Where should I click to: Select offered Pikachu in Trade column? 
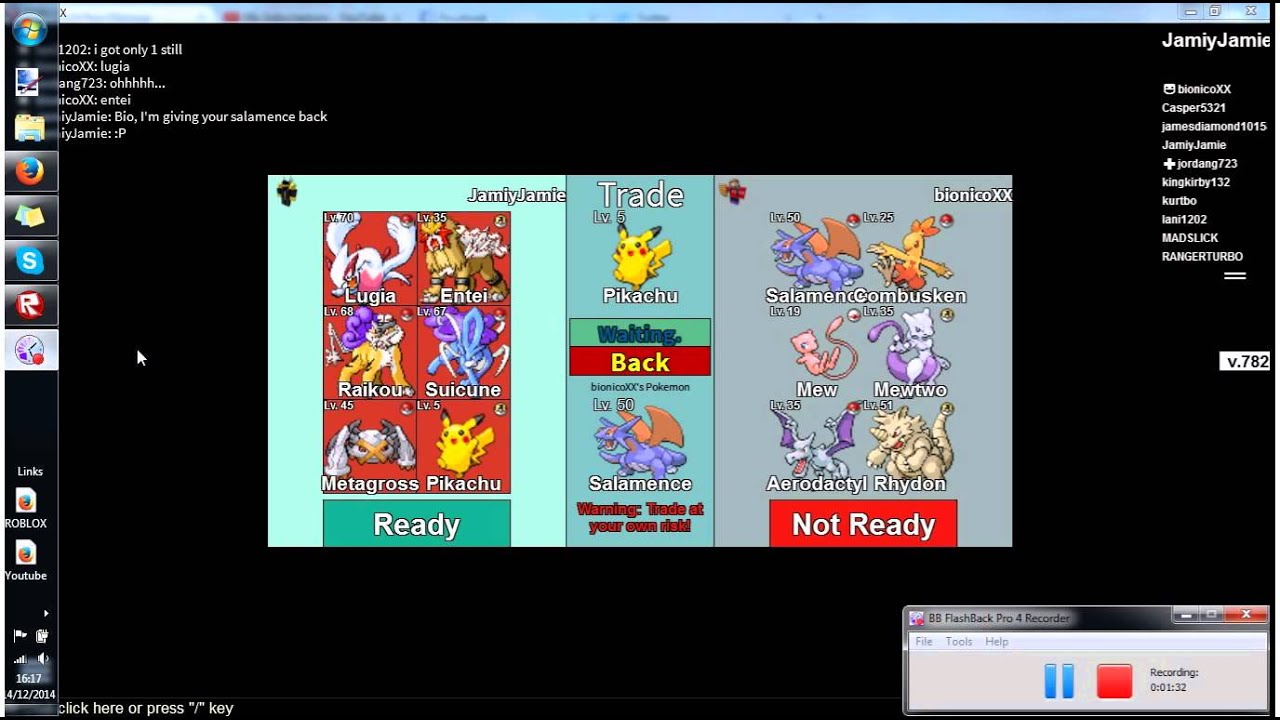tap(640, 258)
